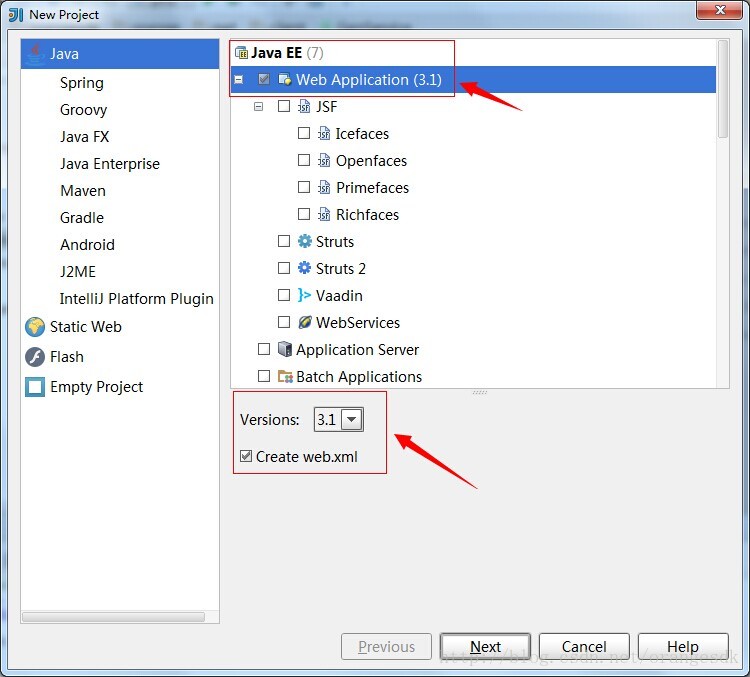Choose IntelliJ Platform Plugin type
750x677 pixels.
click(136, 299)
